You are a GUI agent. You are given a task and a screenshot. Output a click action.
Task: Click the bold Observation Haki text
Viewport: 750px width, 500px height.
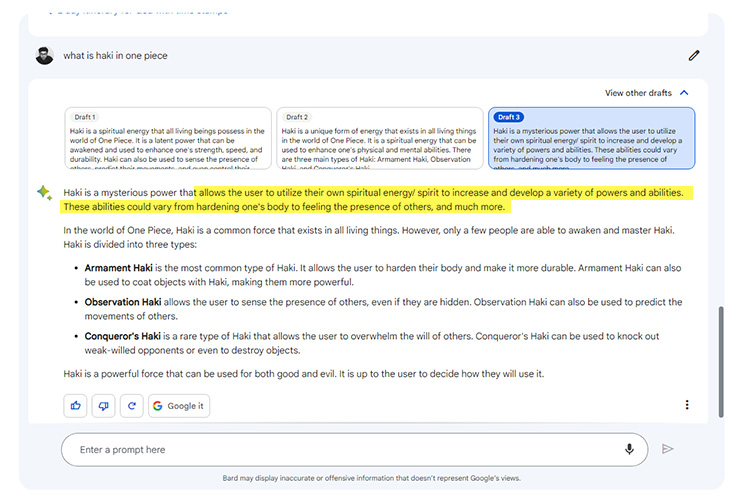123,302
